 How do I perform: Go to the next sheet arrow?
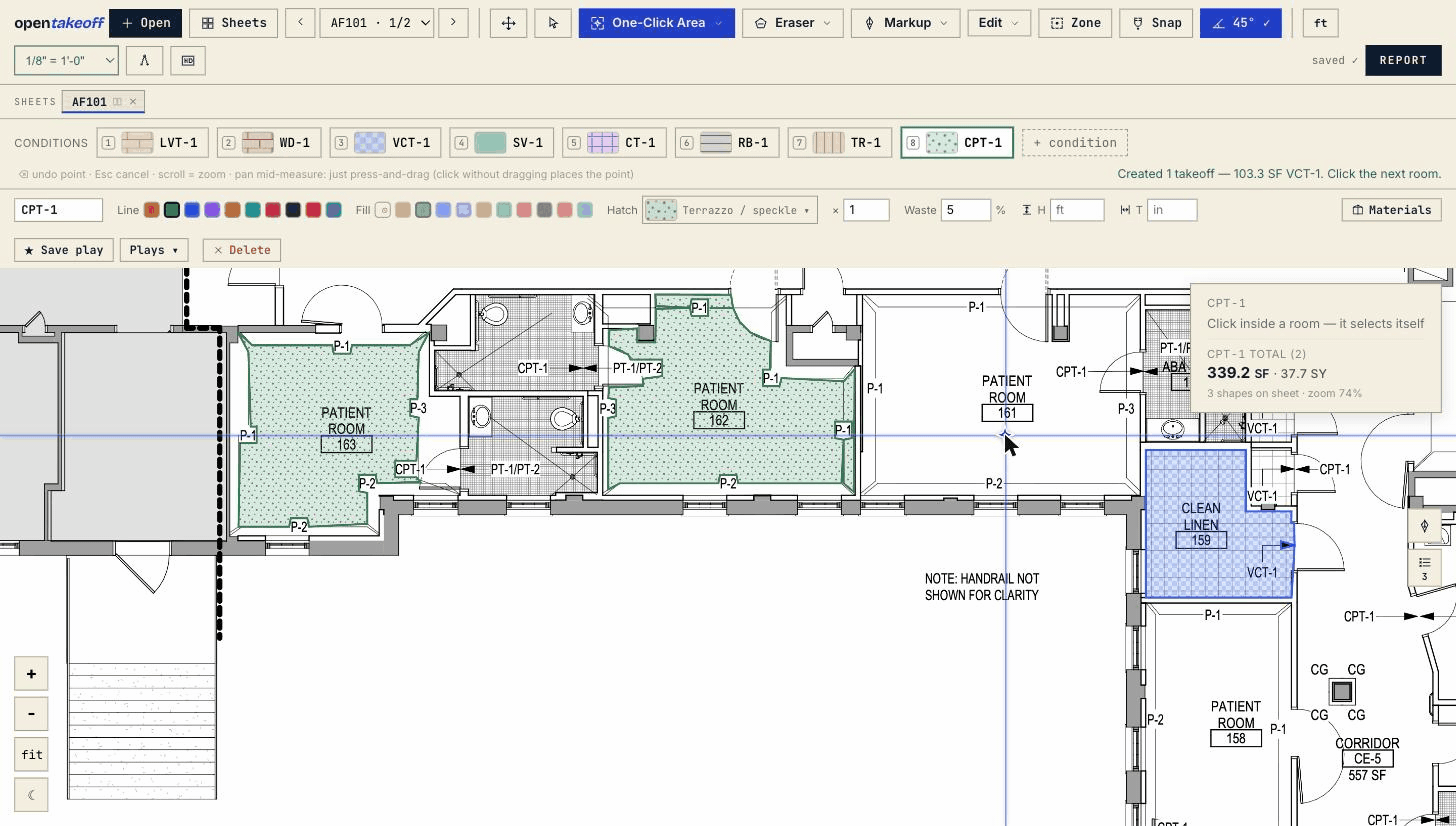coord(453,23)
